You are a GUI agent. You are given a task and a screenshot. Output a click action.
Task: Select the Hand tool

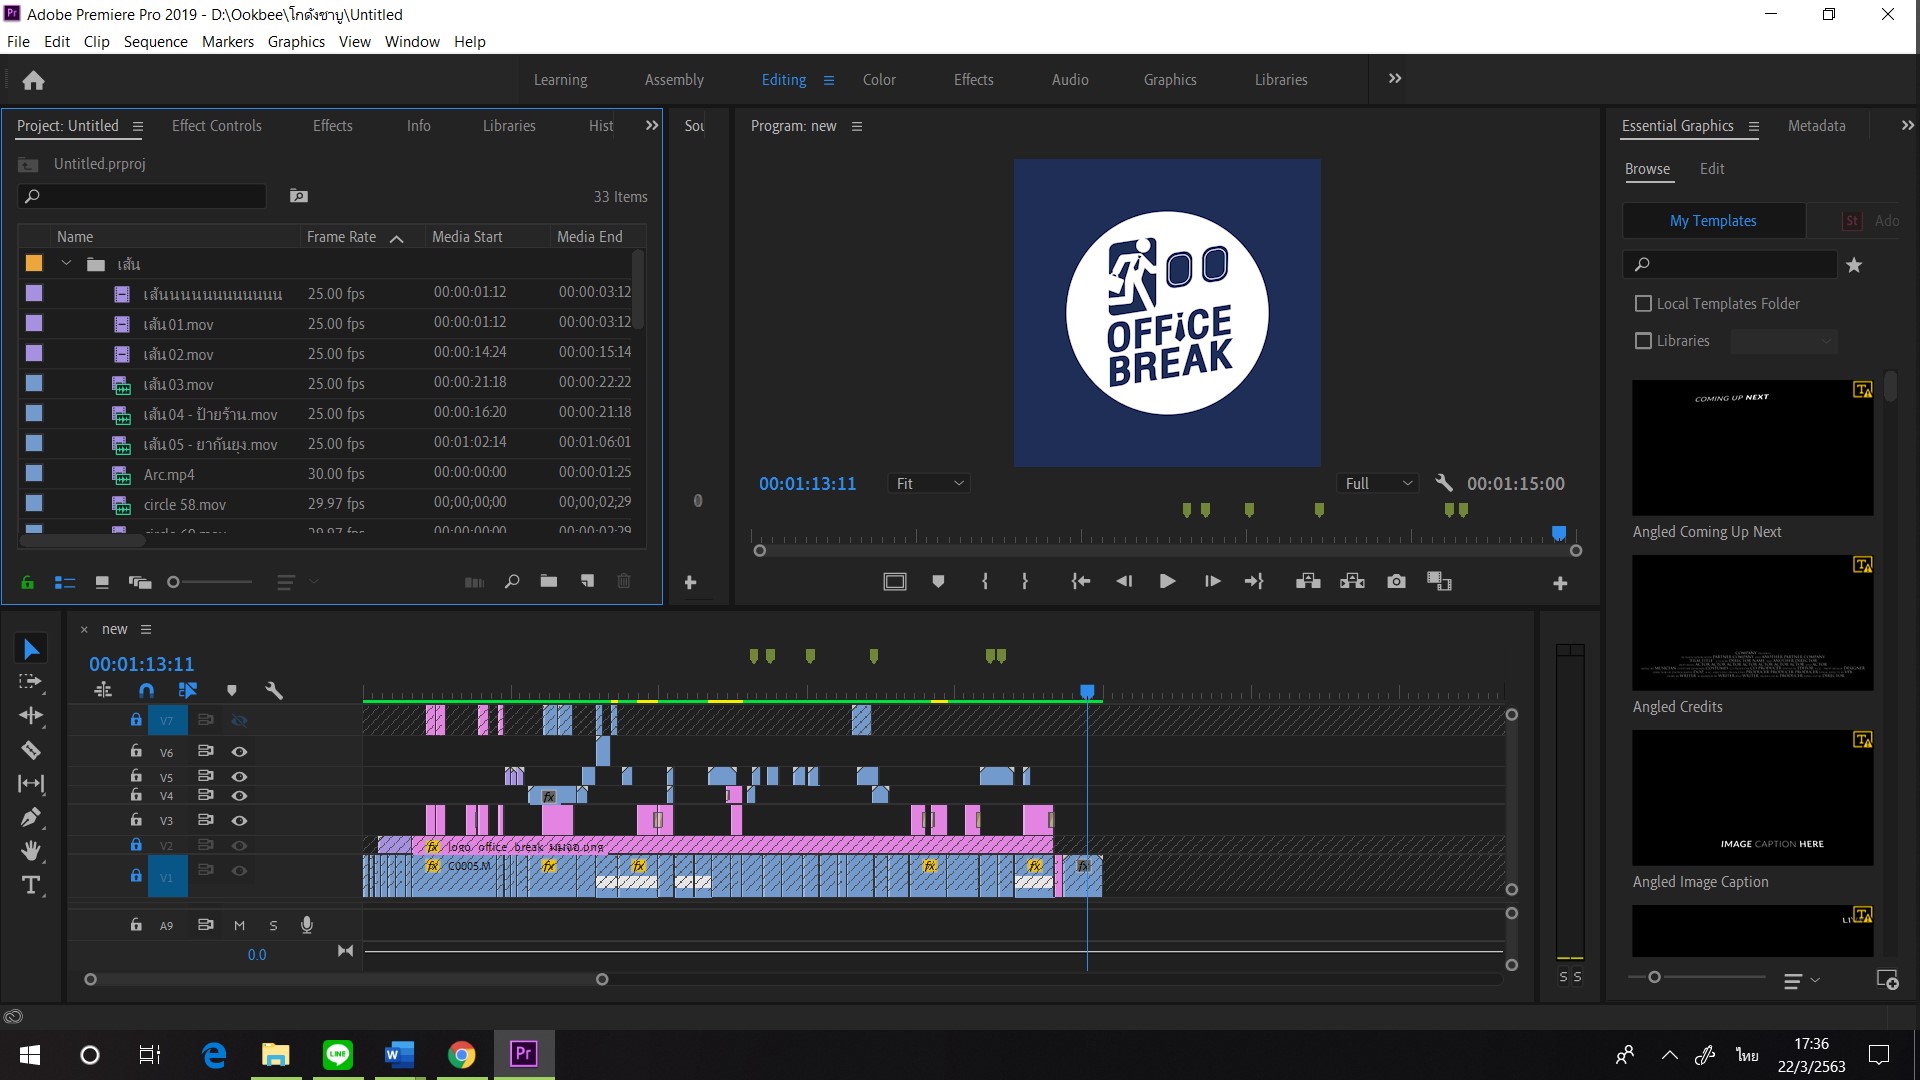[31, 851]
